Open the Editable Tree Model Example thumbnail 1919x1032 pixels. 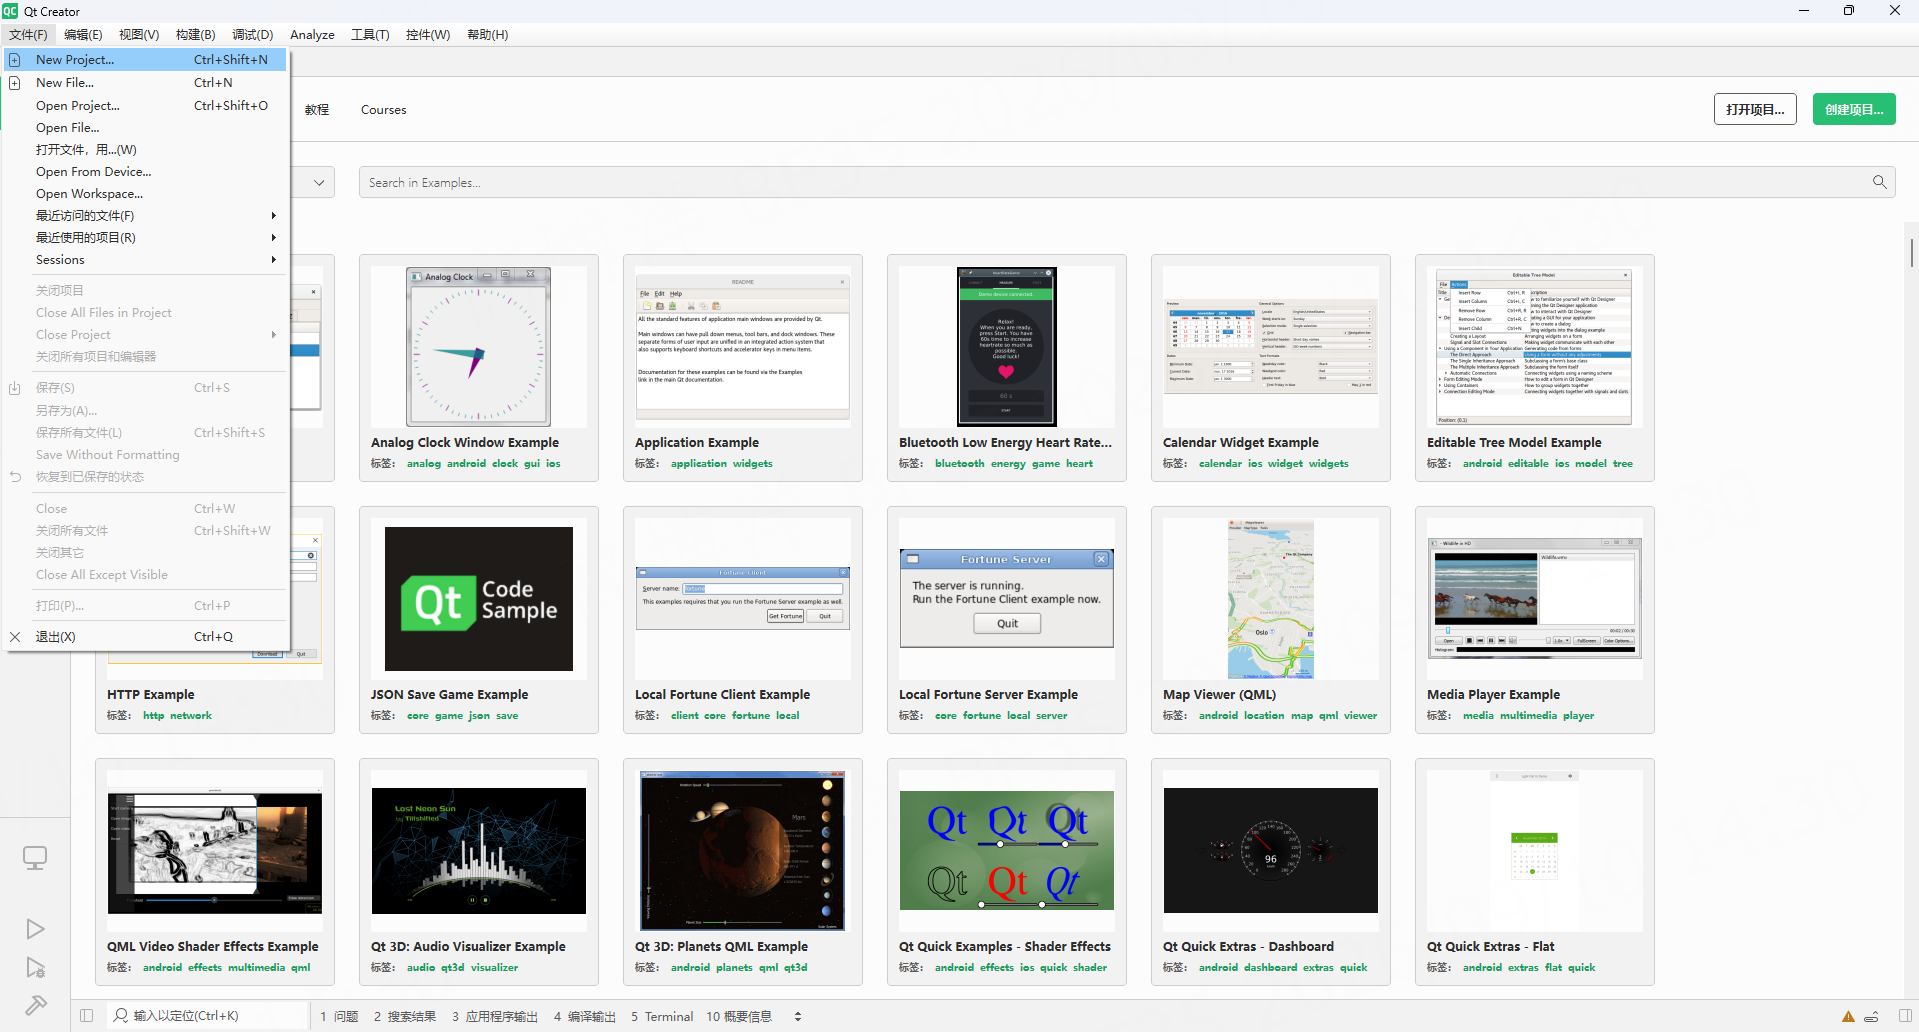coord(1535,347)
